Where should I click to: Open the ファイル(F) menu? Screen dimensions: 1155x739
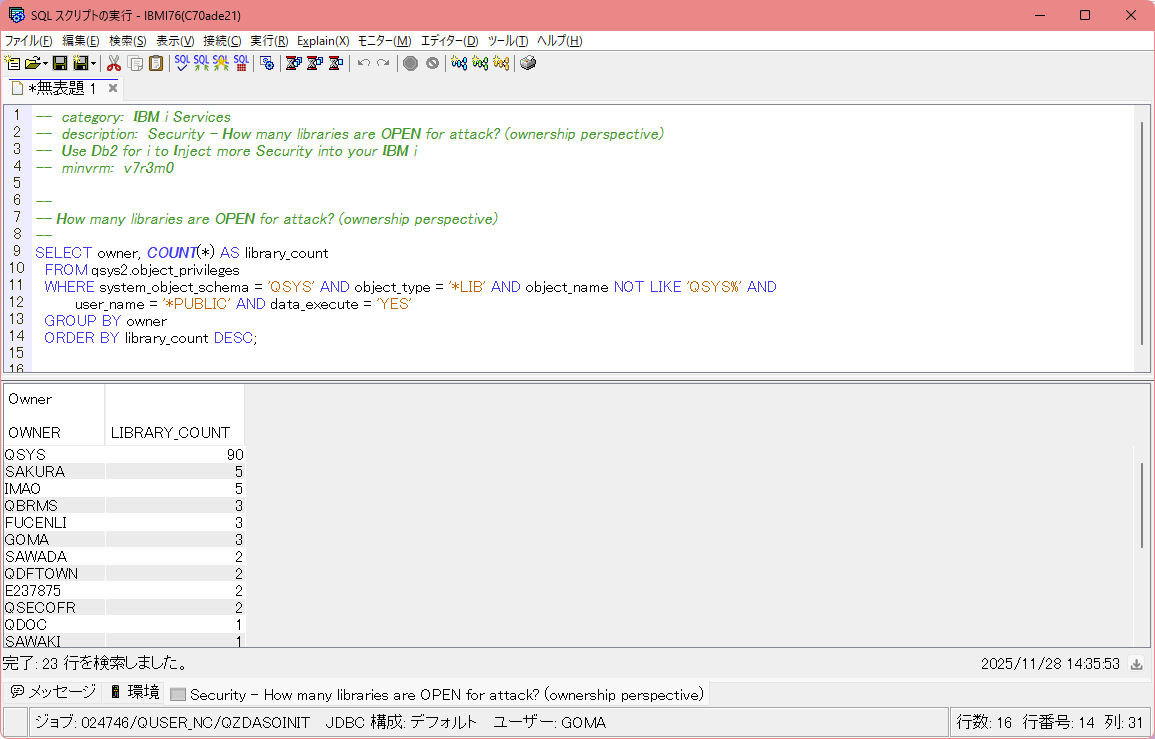pos(29,41)
